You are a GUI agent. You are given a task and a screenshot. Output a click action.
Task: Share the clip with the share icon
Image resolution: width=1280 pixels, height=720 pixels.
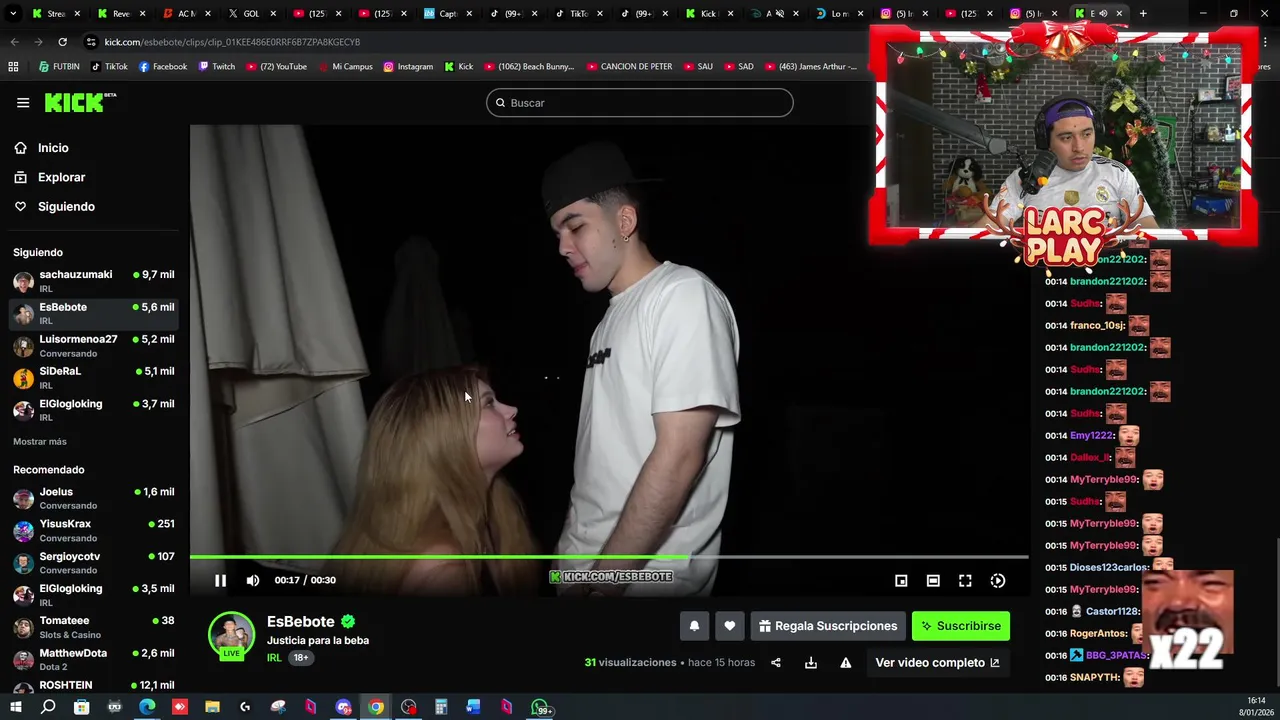pos(776,663)
